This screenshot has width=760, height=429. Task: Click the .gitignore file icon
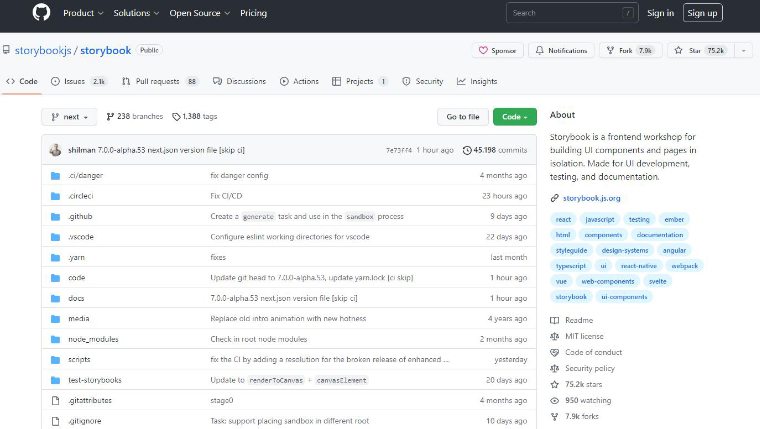pyautogui.click(x=55, y=421)
